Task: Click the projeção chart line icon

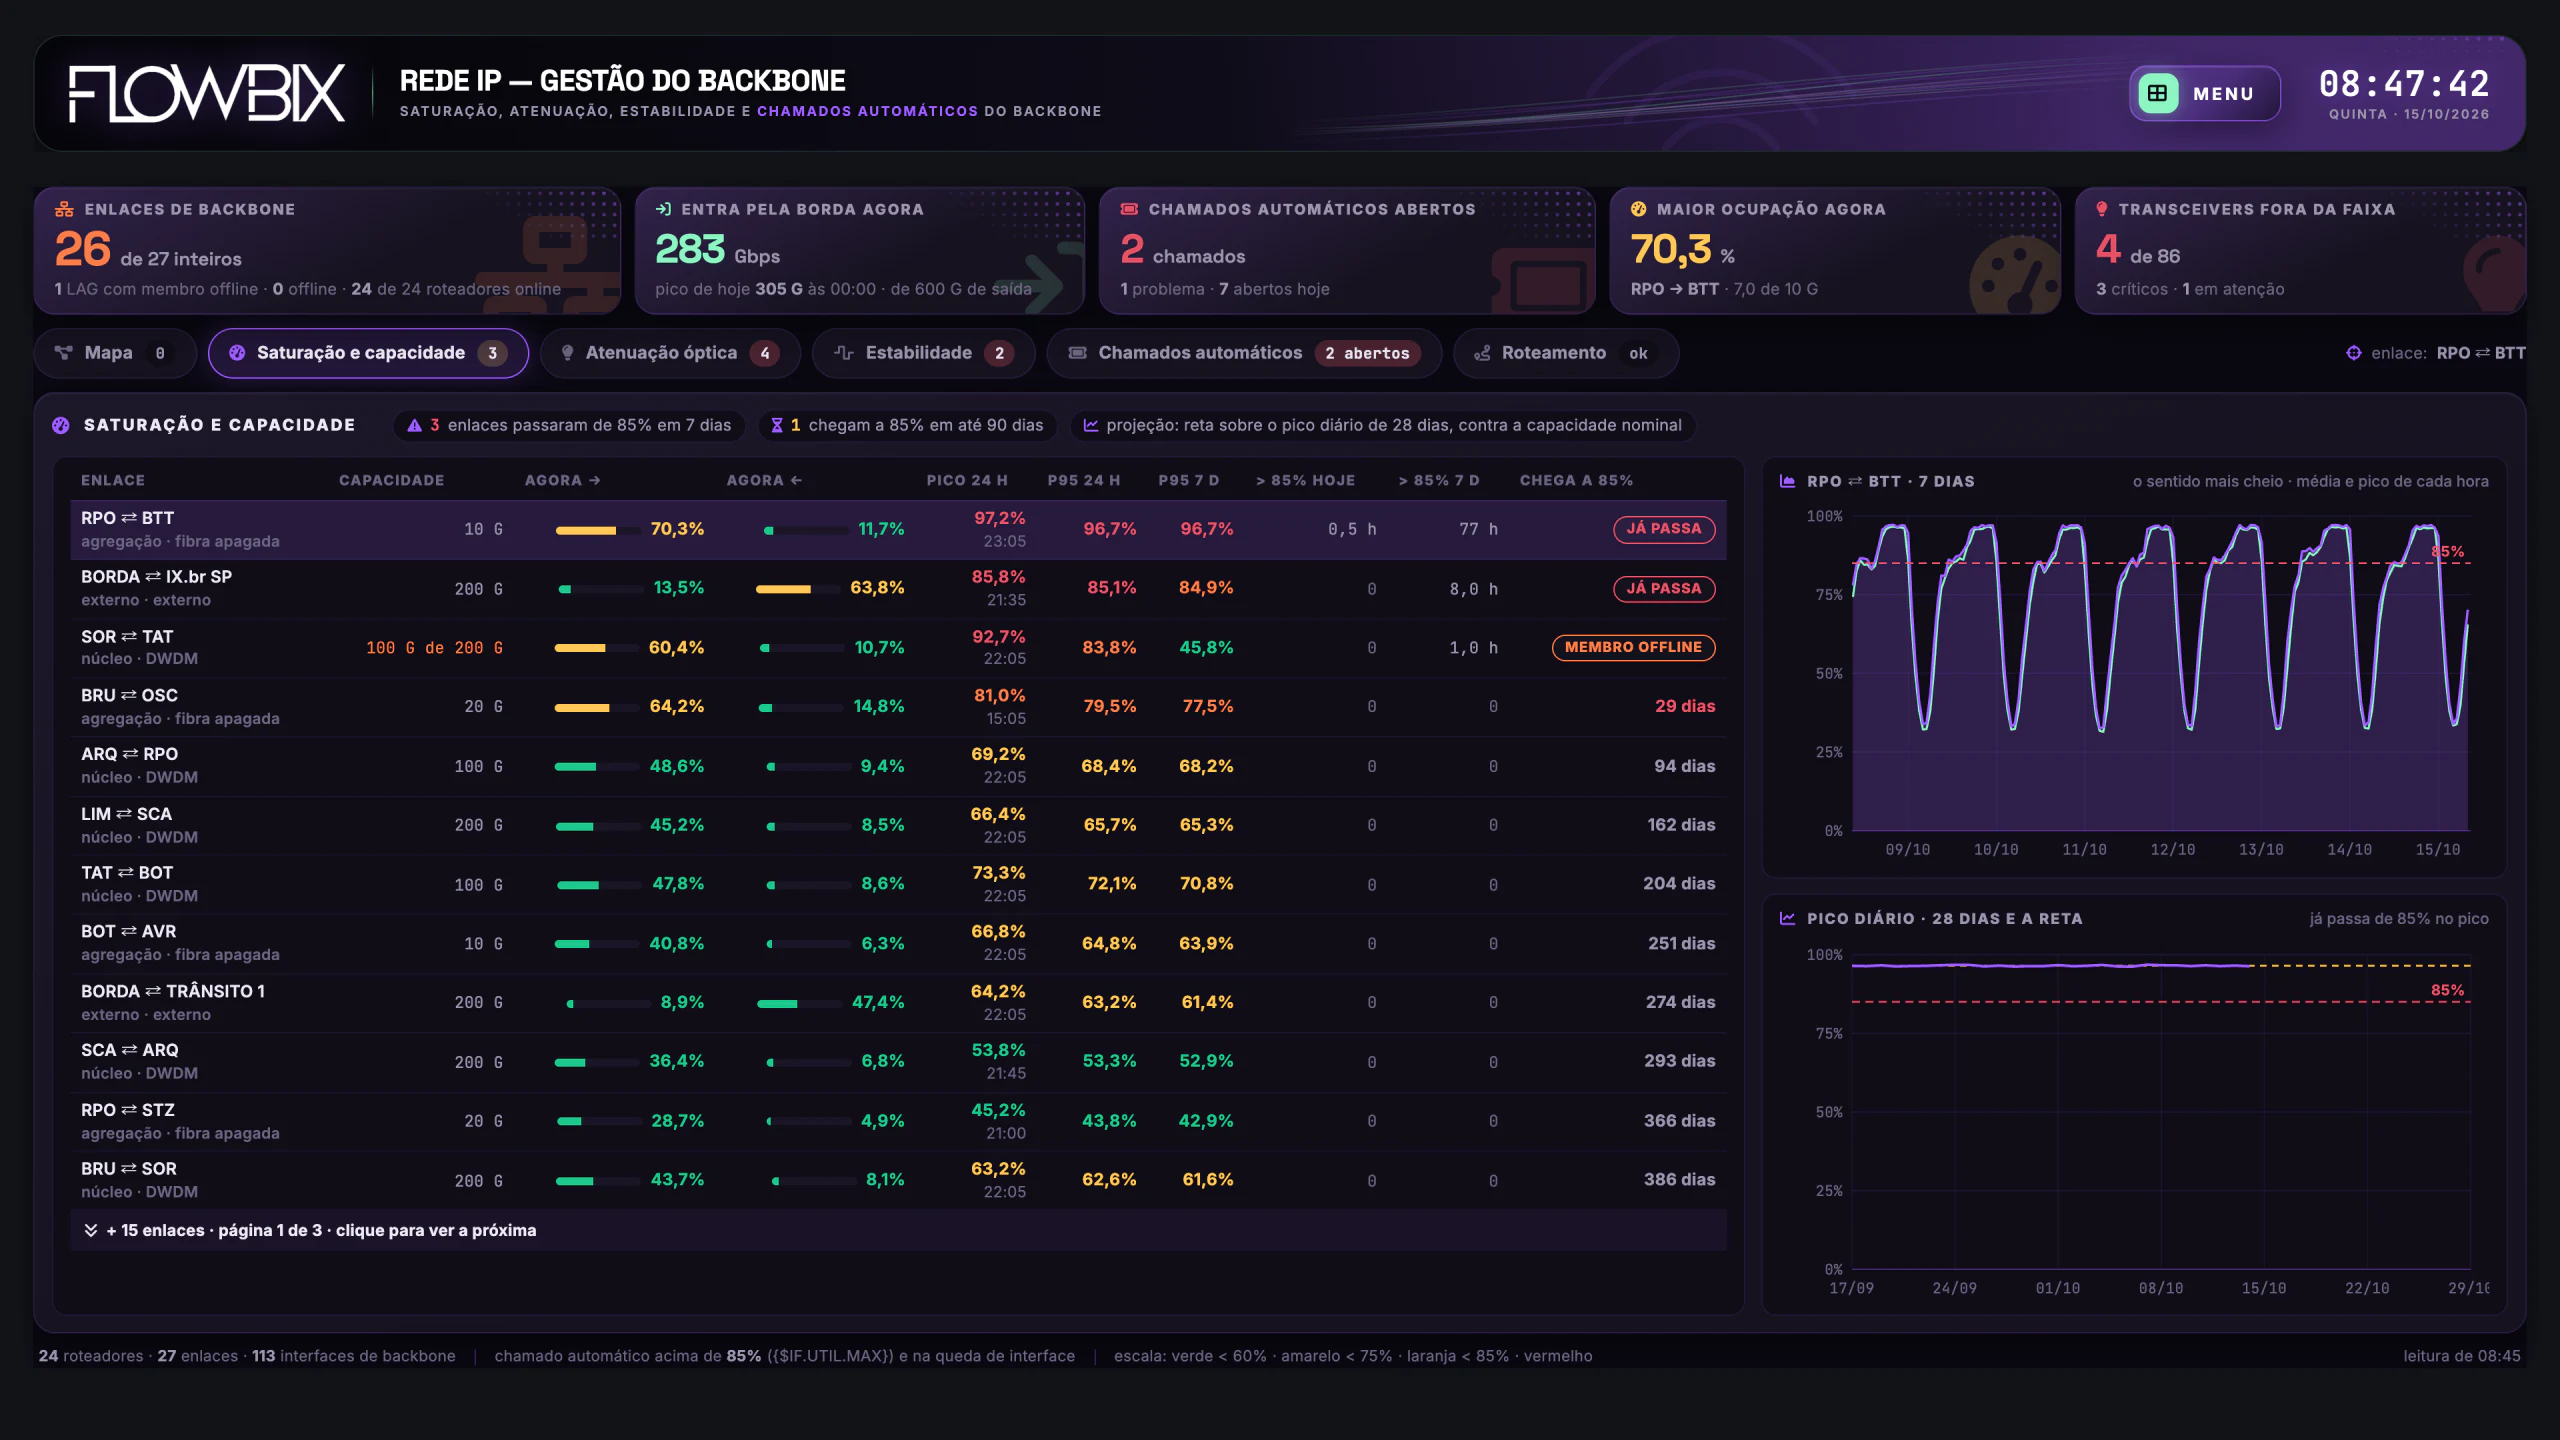Action: [1090, 425]
